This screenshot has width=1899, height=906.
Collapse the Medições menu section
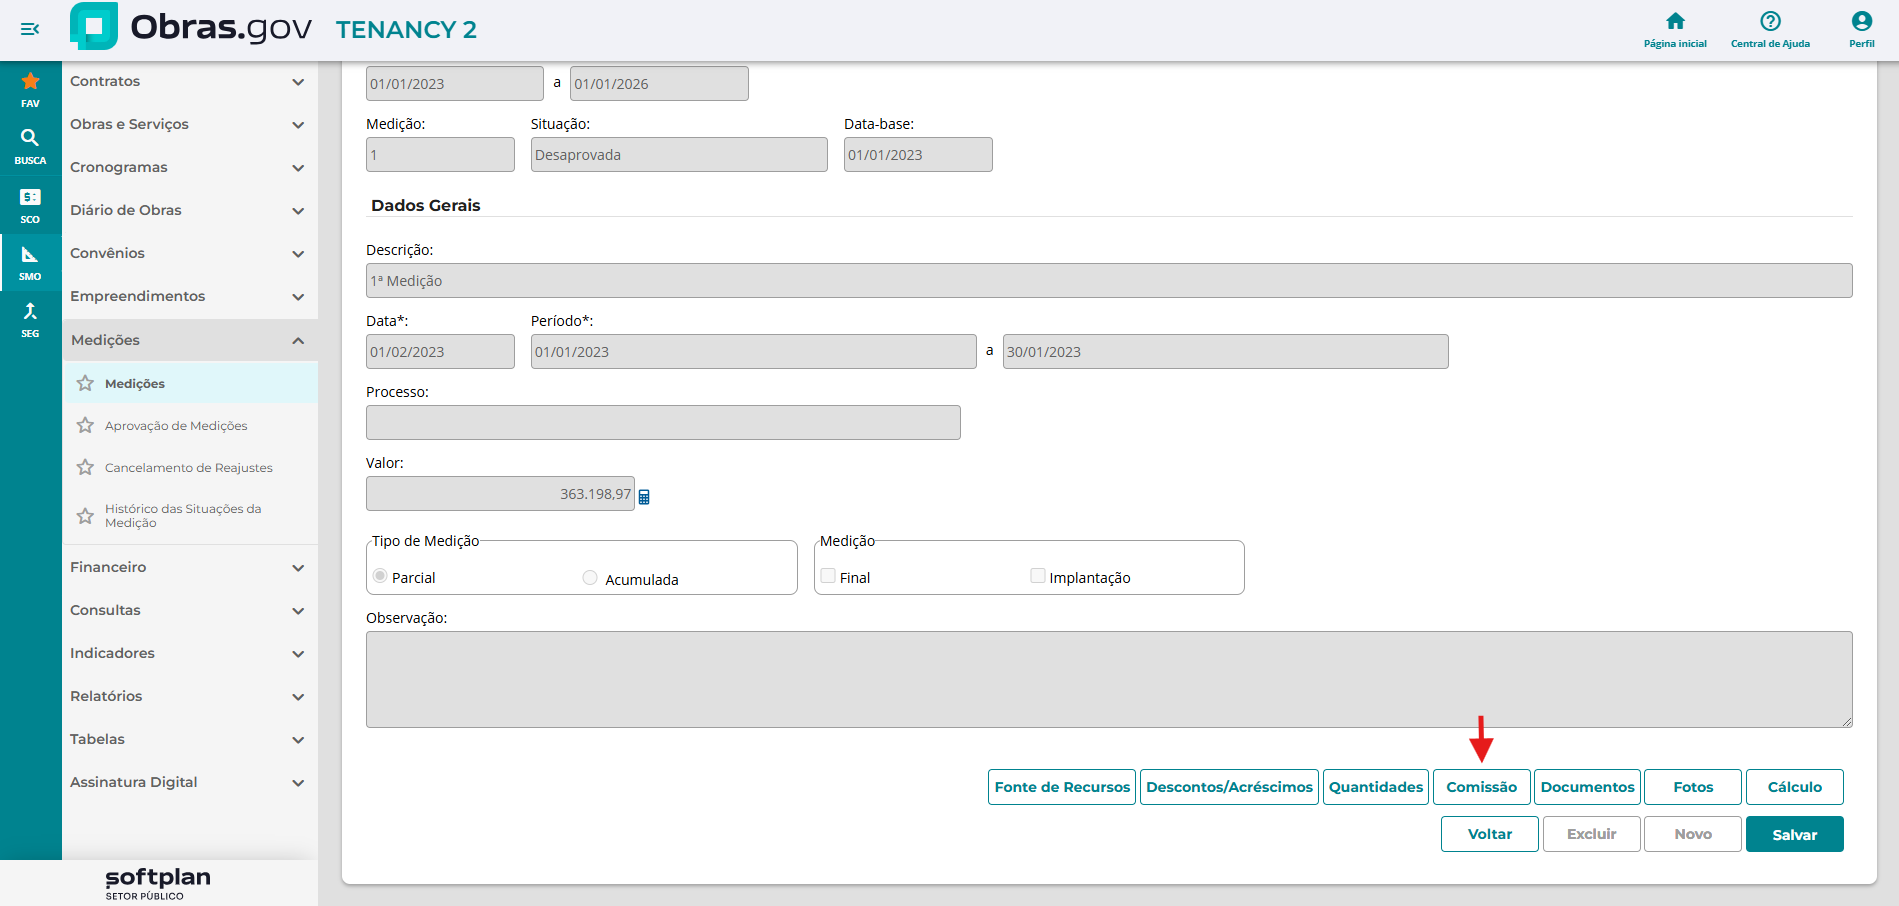188,340
